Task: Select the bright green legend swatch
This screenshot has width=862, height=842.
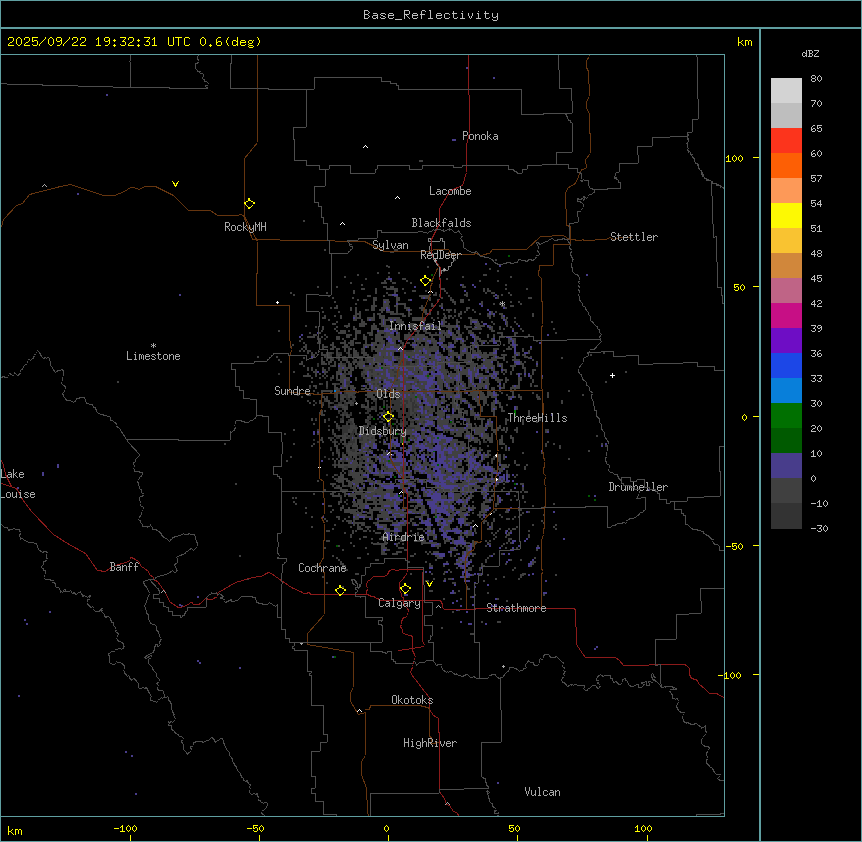Action: point(786,415)
